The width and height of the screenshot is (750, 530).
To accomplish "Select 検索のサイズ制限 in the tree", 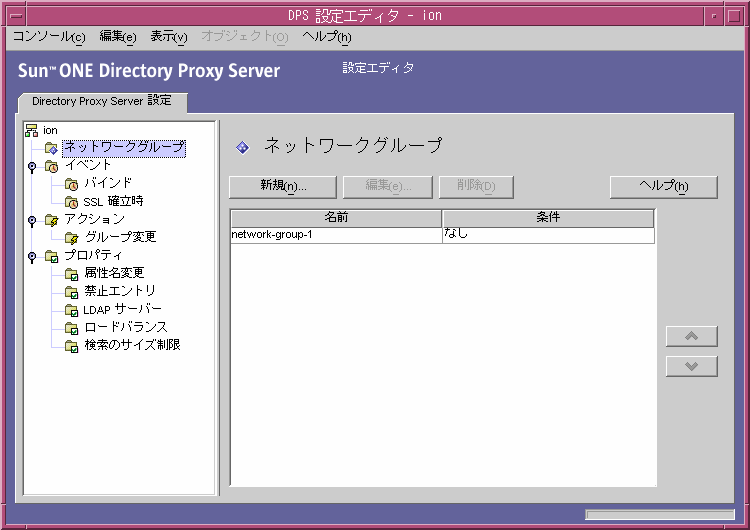I will (132, 345).
